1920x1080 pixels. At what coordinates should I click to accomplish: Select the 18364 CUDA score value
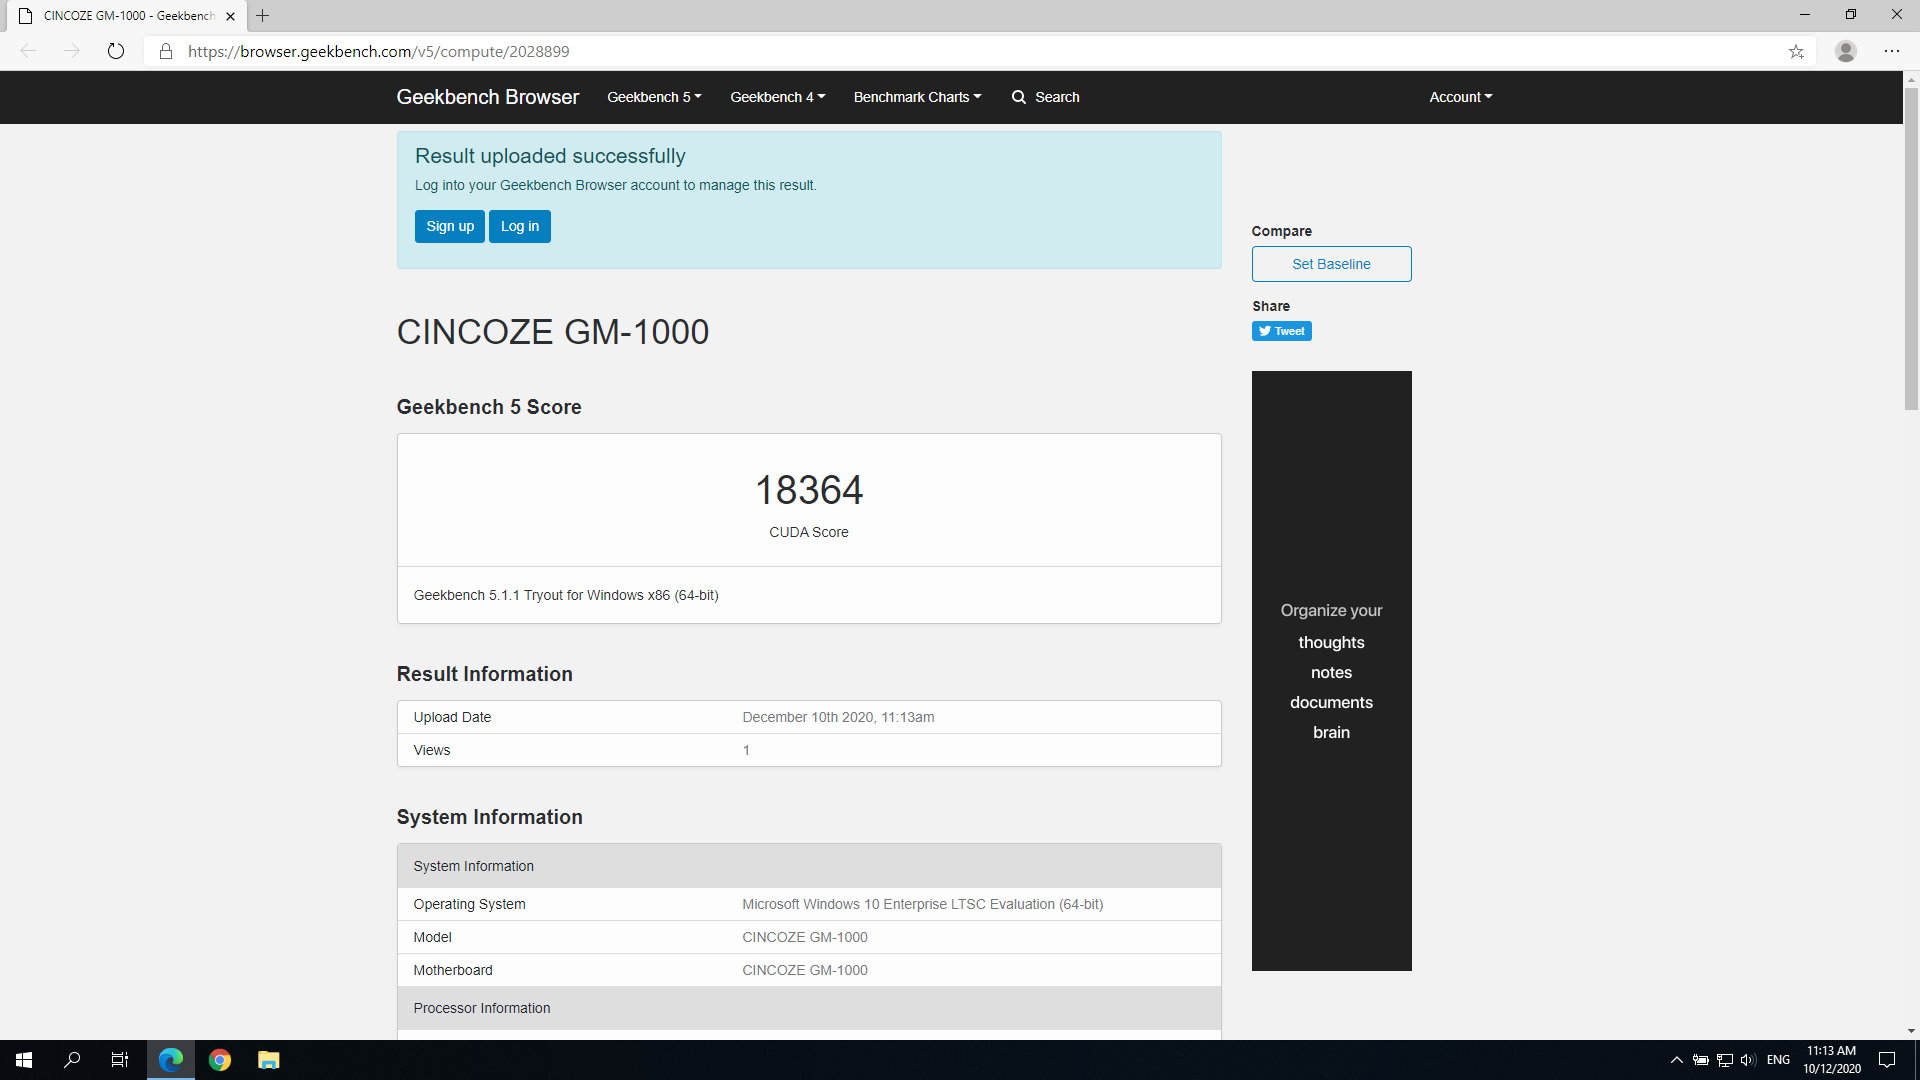point(808,490)
